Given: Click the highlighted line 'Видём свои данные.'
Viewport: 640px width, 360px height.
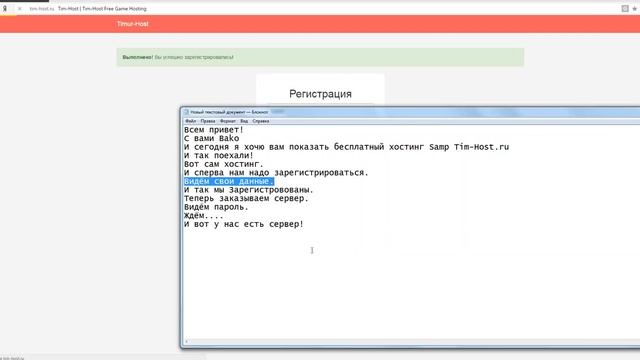Looking at the screenshot, I should click(229, 181).
